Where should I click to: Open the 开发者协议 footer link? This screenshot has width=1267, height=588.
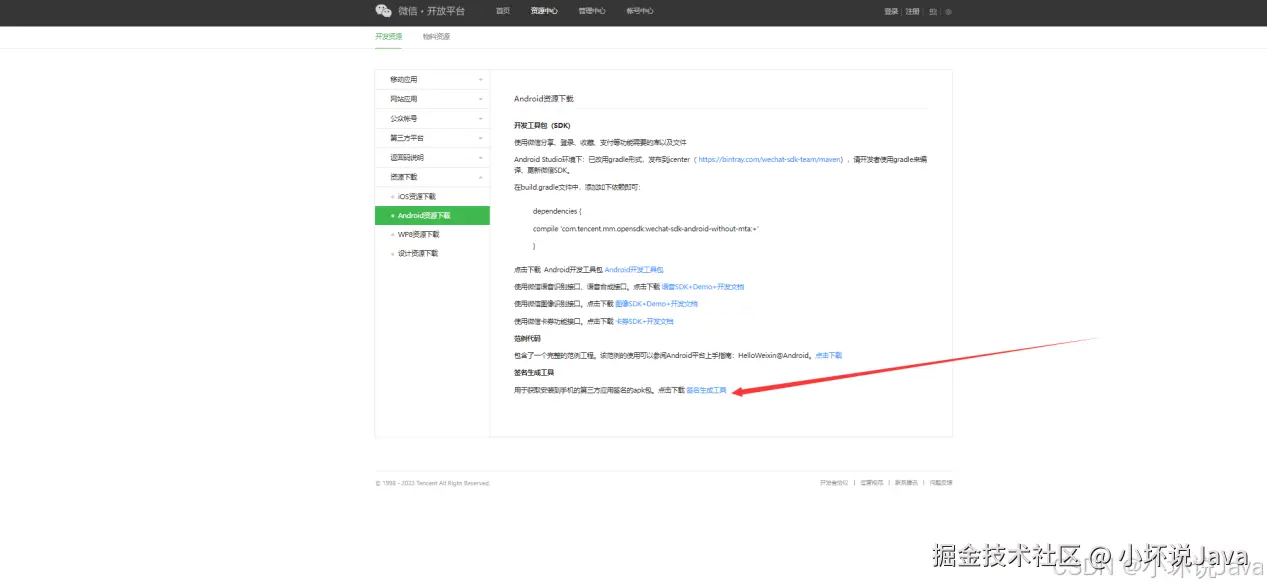pyautogui.click(x=834, y=482)
